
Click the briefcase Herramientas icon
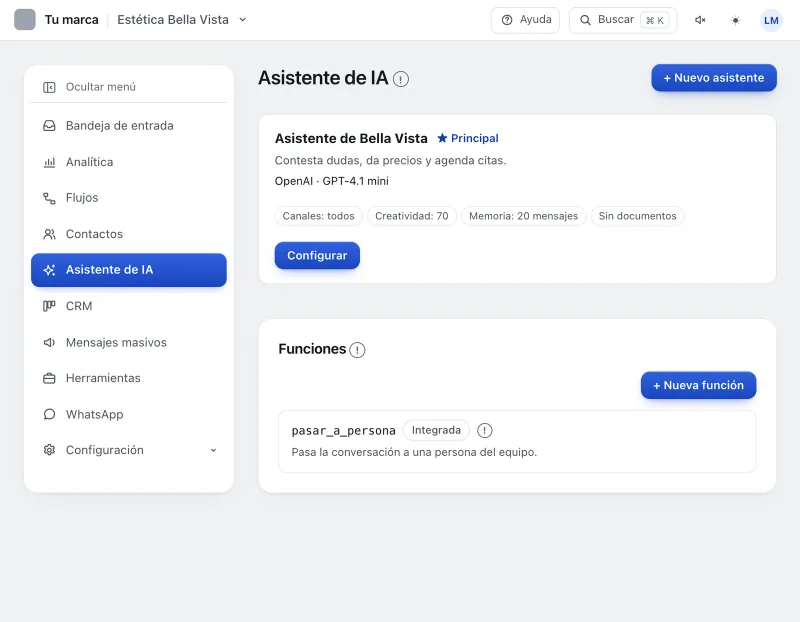tap(49, 379)
